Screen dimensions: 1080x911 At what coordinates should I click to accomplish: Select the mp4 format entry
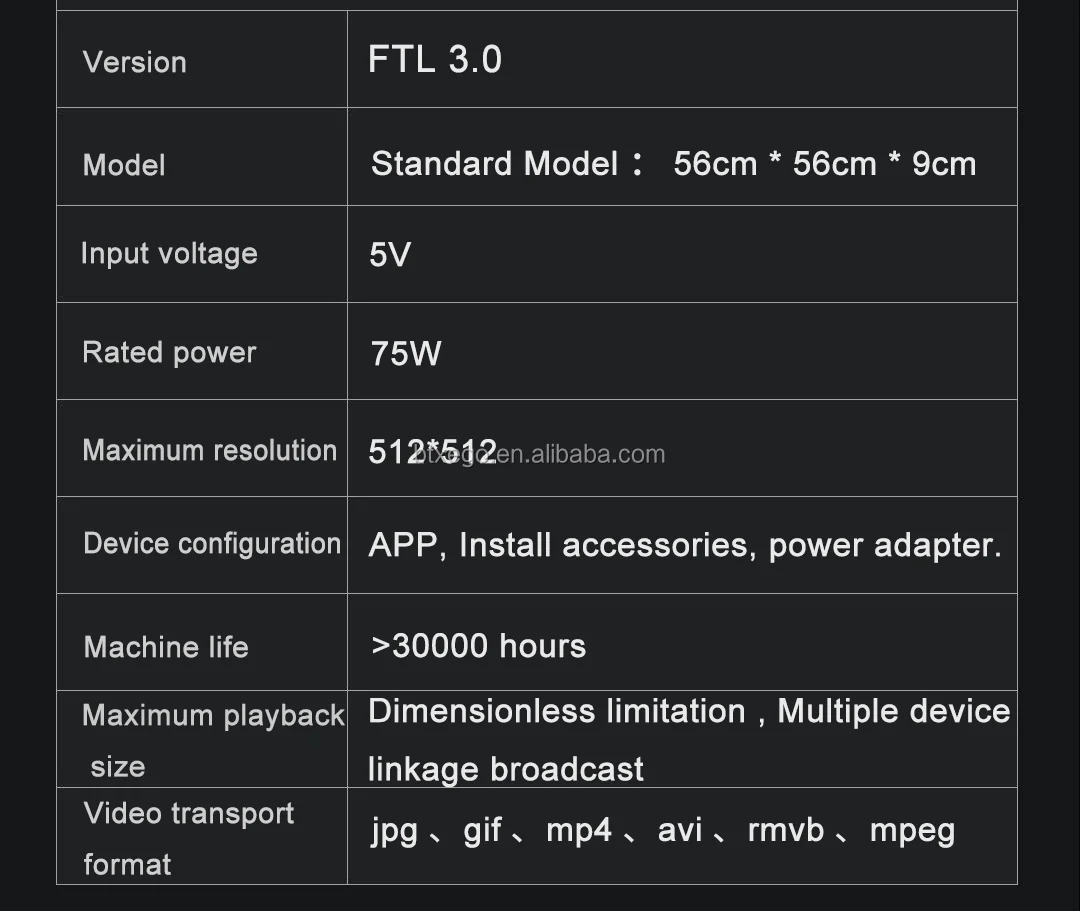(579, 830)
